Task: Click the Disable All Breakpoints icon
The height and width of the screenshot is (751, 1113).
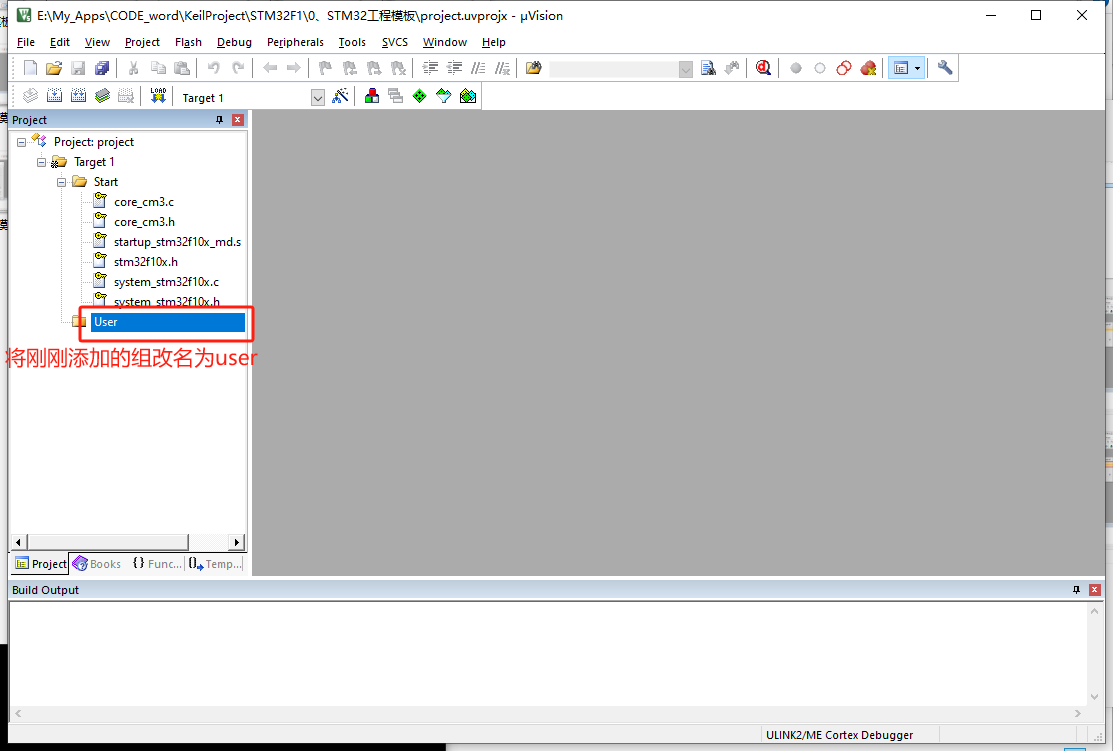Action: [x=844, y=68]
